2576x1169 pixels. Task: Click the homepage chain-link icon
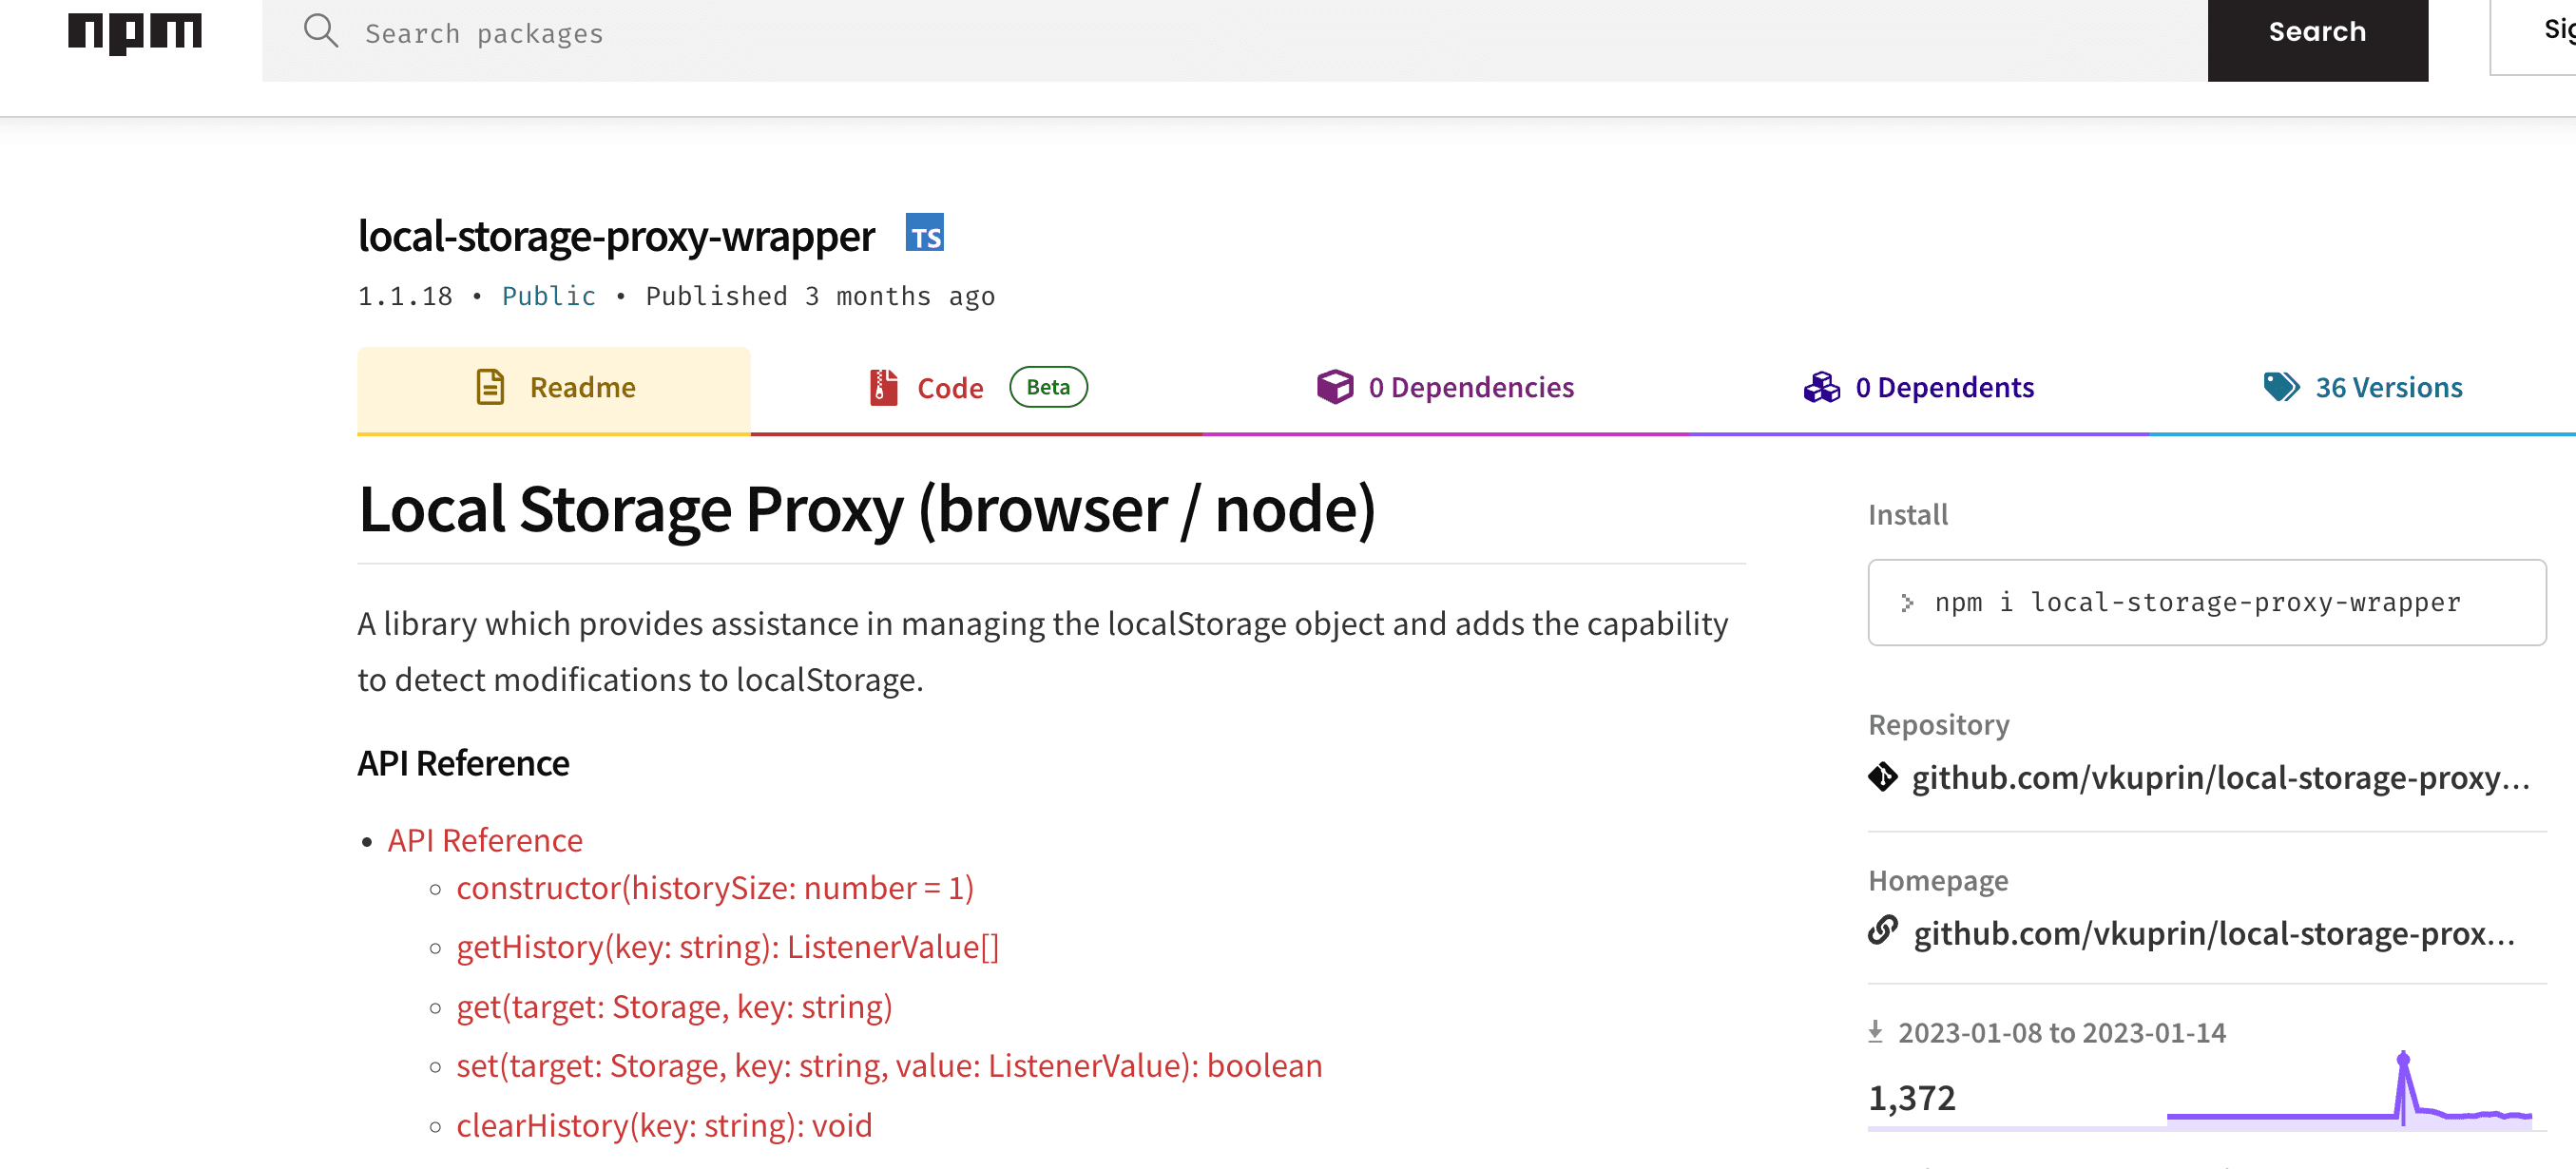pyautogui.click(x=1882, y=930)
